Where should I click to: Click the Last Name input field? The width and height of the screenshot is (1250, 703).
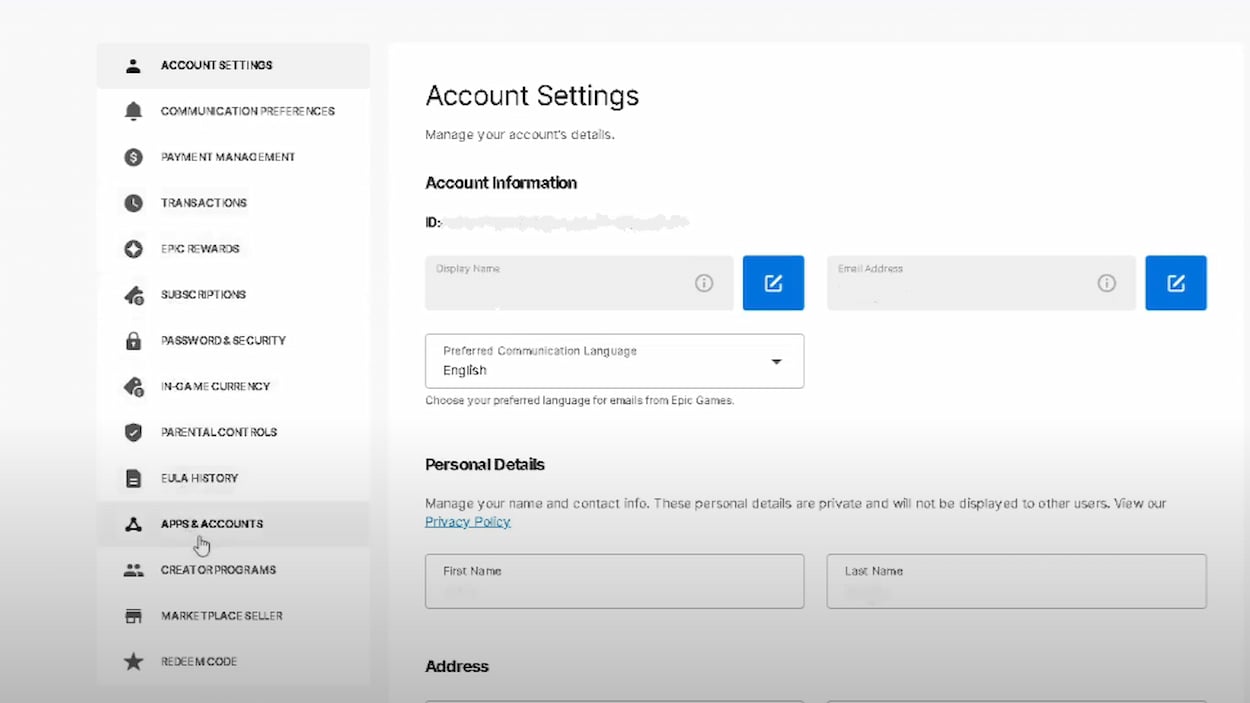(1016, 582)
